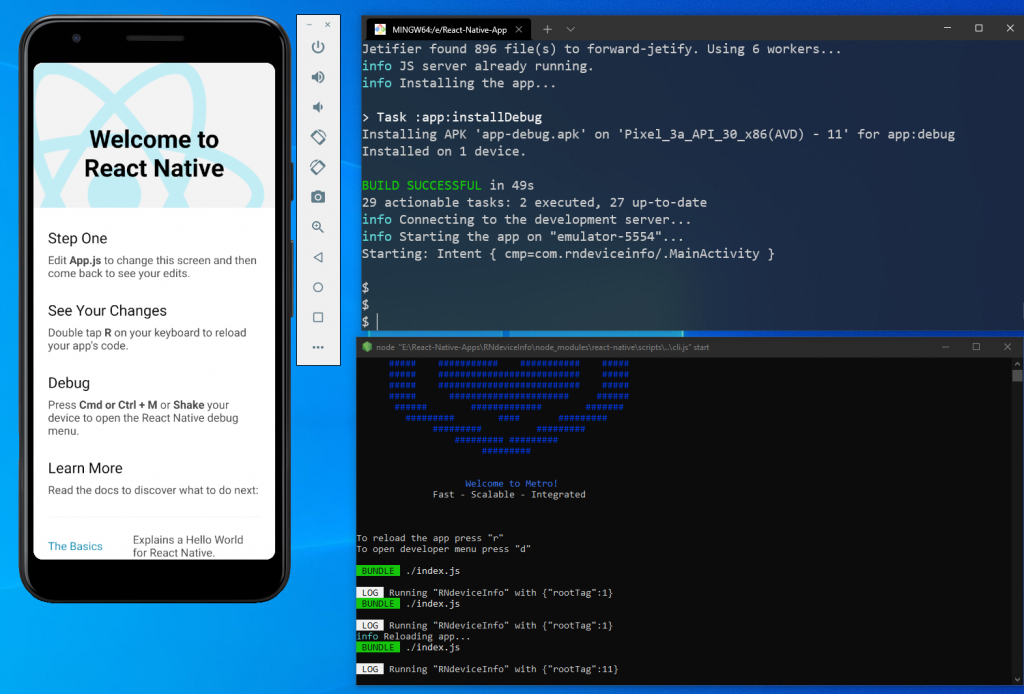Click the LOG line with rootTag:11
1024x694 pixels.
point(487,669)
